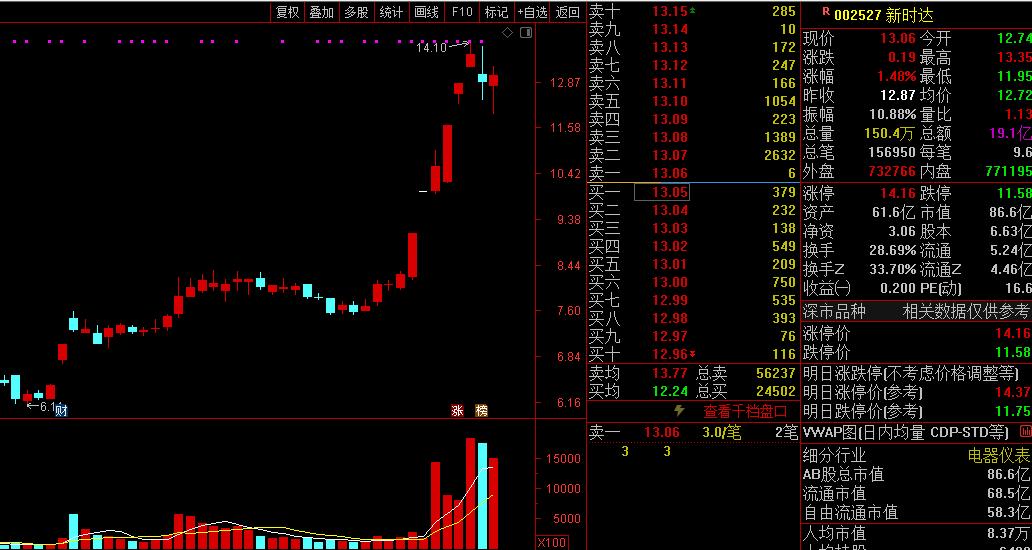Click the green up arrow beside 13.15
This screenshot has height=550, width=1032.
pyautogui.click(x=692, y=11)
